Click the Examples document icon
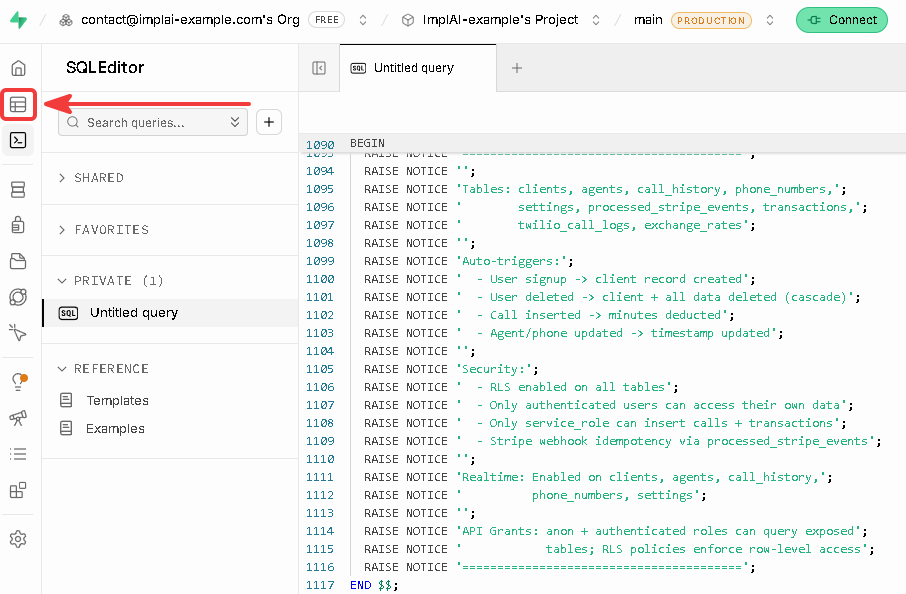 point(66,428)
